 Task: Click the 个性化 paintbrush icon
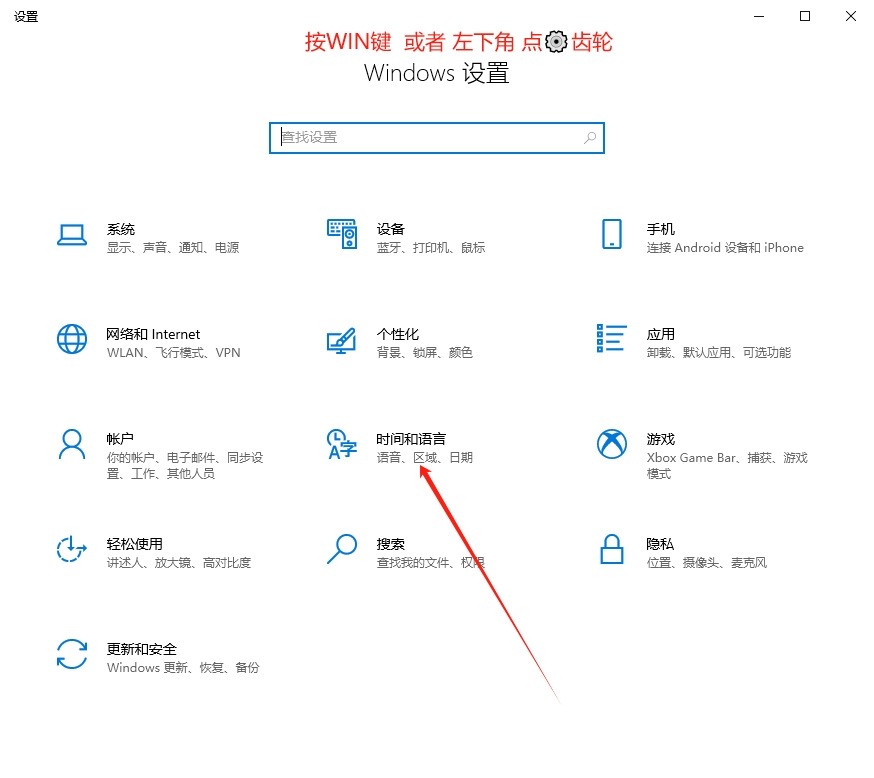342,340
